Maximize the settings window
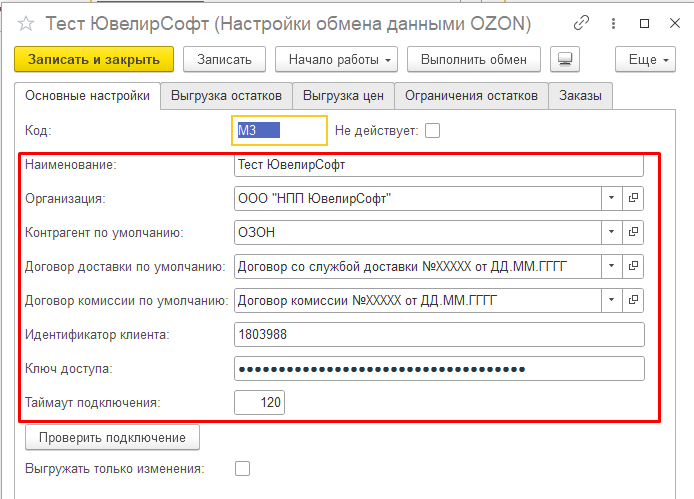This screenshot has width=694, height=499. click(x=644, y=23)
